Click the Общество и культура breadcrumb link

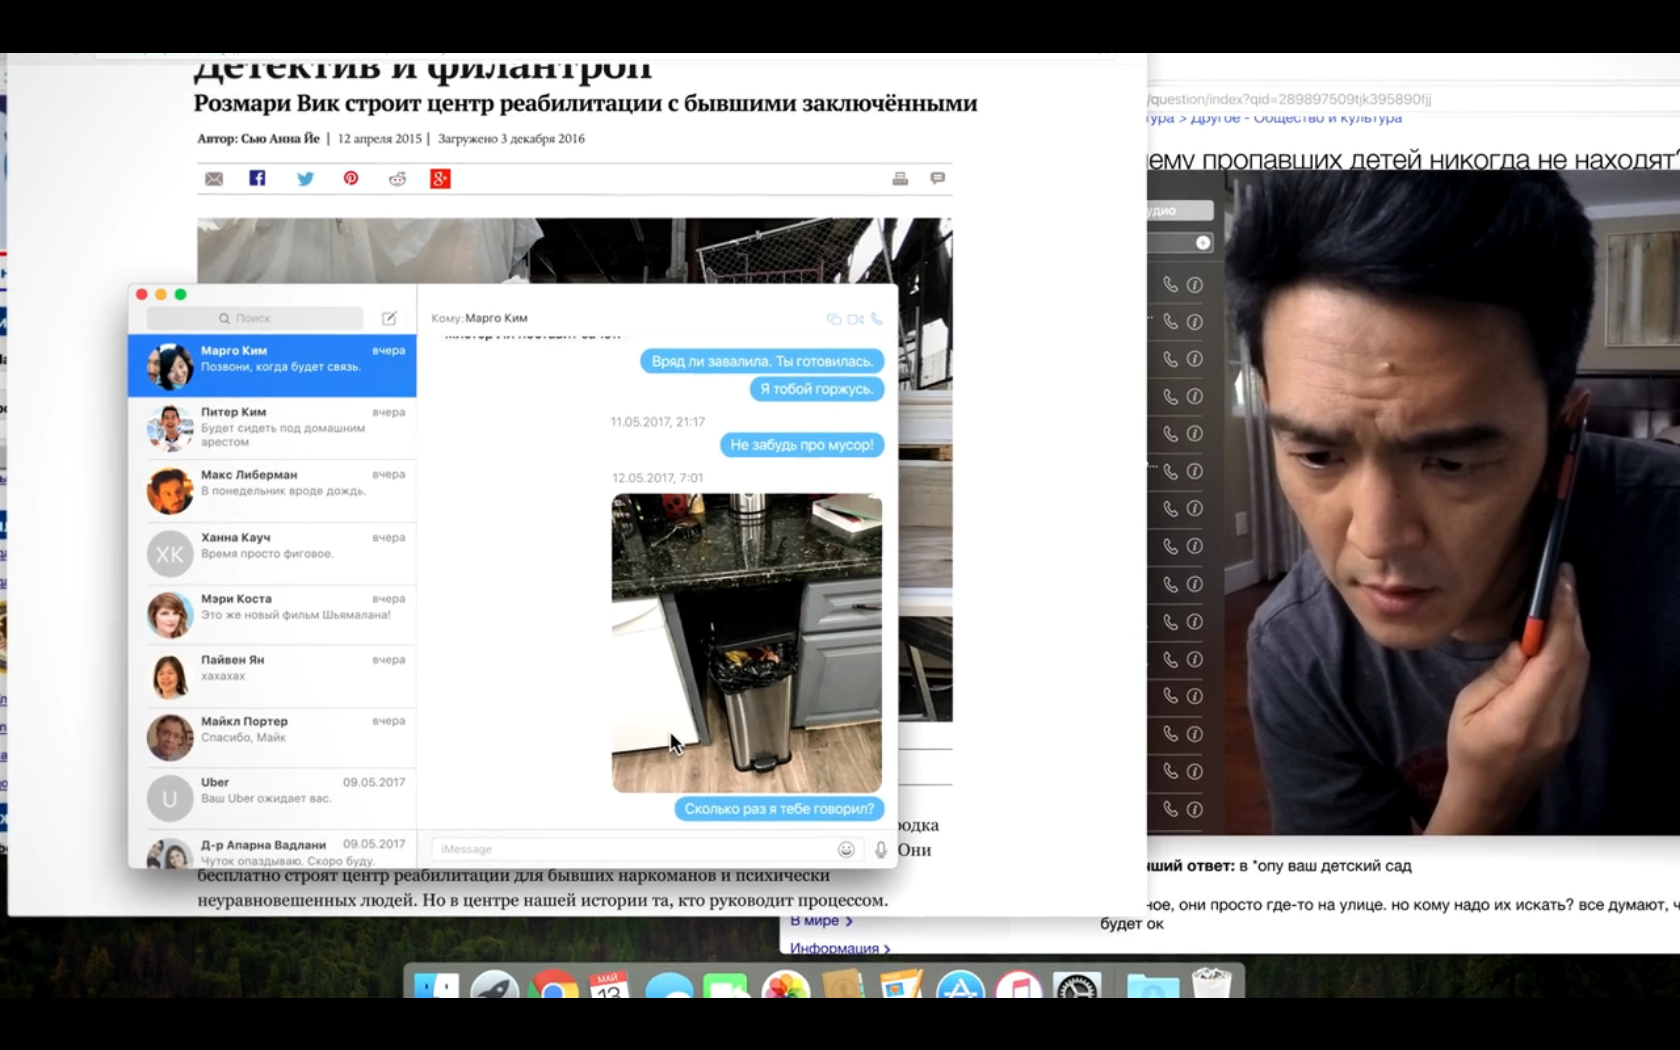pyautogui.click(x=1328, y=118)
